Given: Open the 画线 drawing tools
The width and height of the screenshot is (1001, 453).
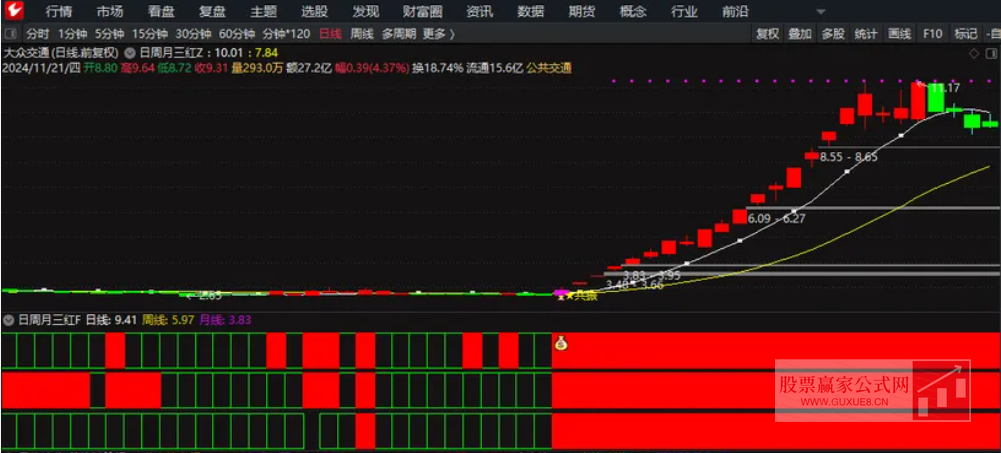Looking at the screenshot, I should click(899, 34).
